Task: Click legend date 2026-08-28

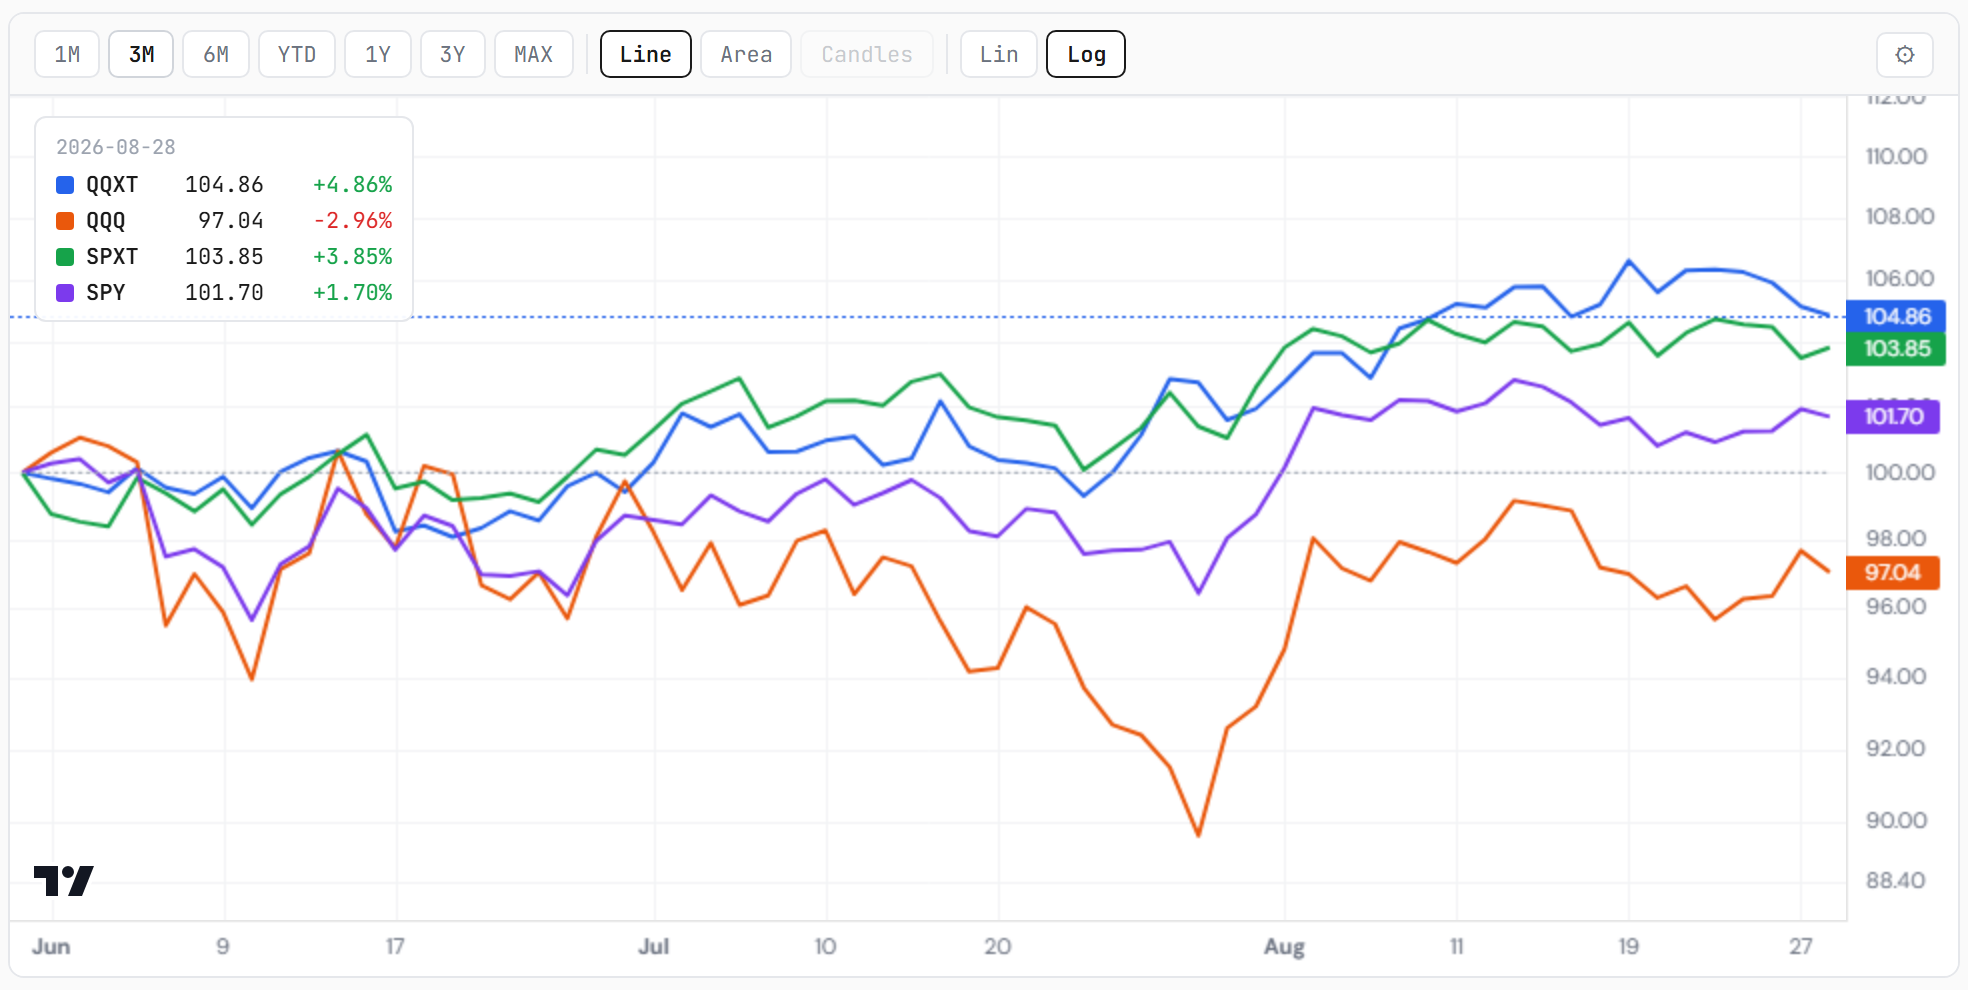Action: click(116, 147)
